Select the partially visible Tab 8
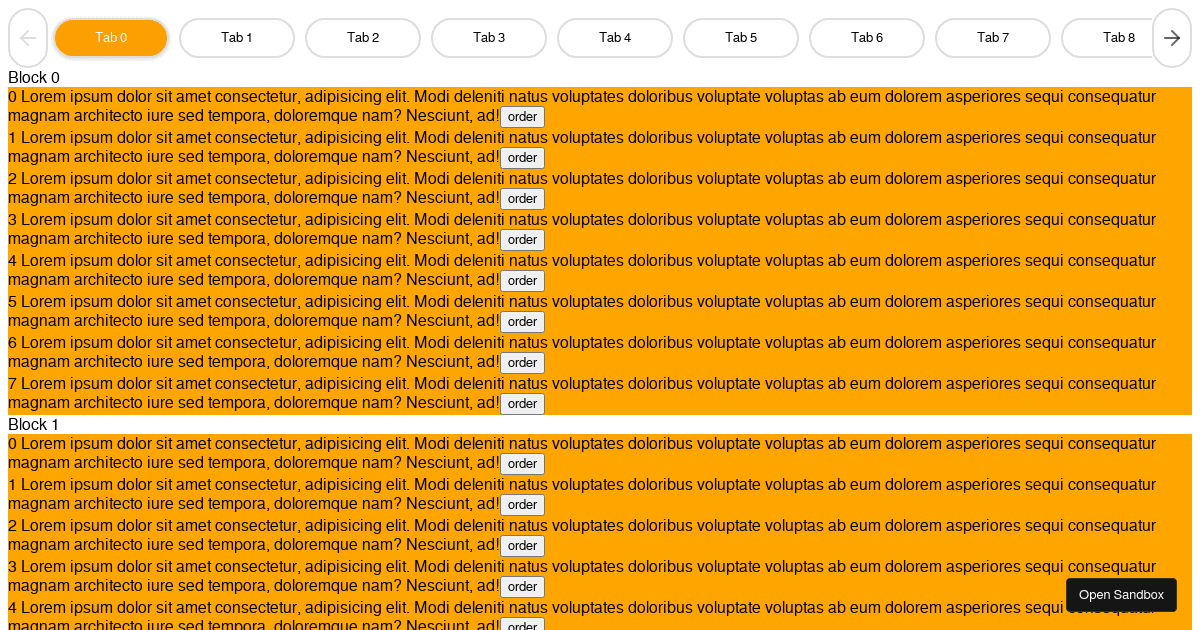1200x630 pixels. click(1110, 38)
